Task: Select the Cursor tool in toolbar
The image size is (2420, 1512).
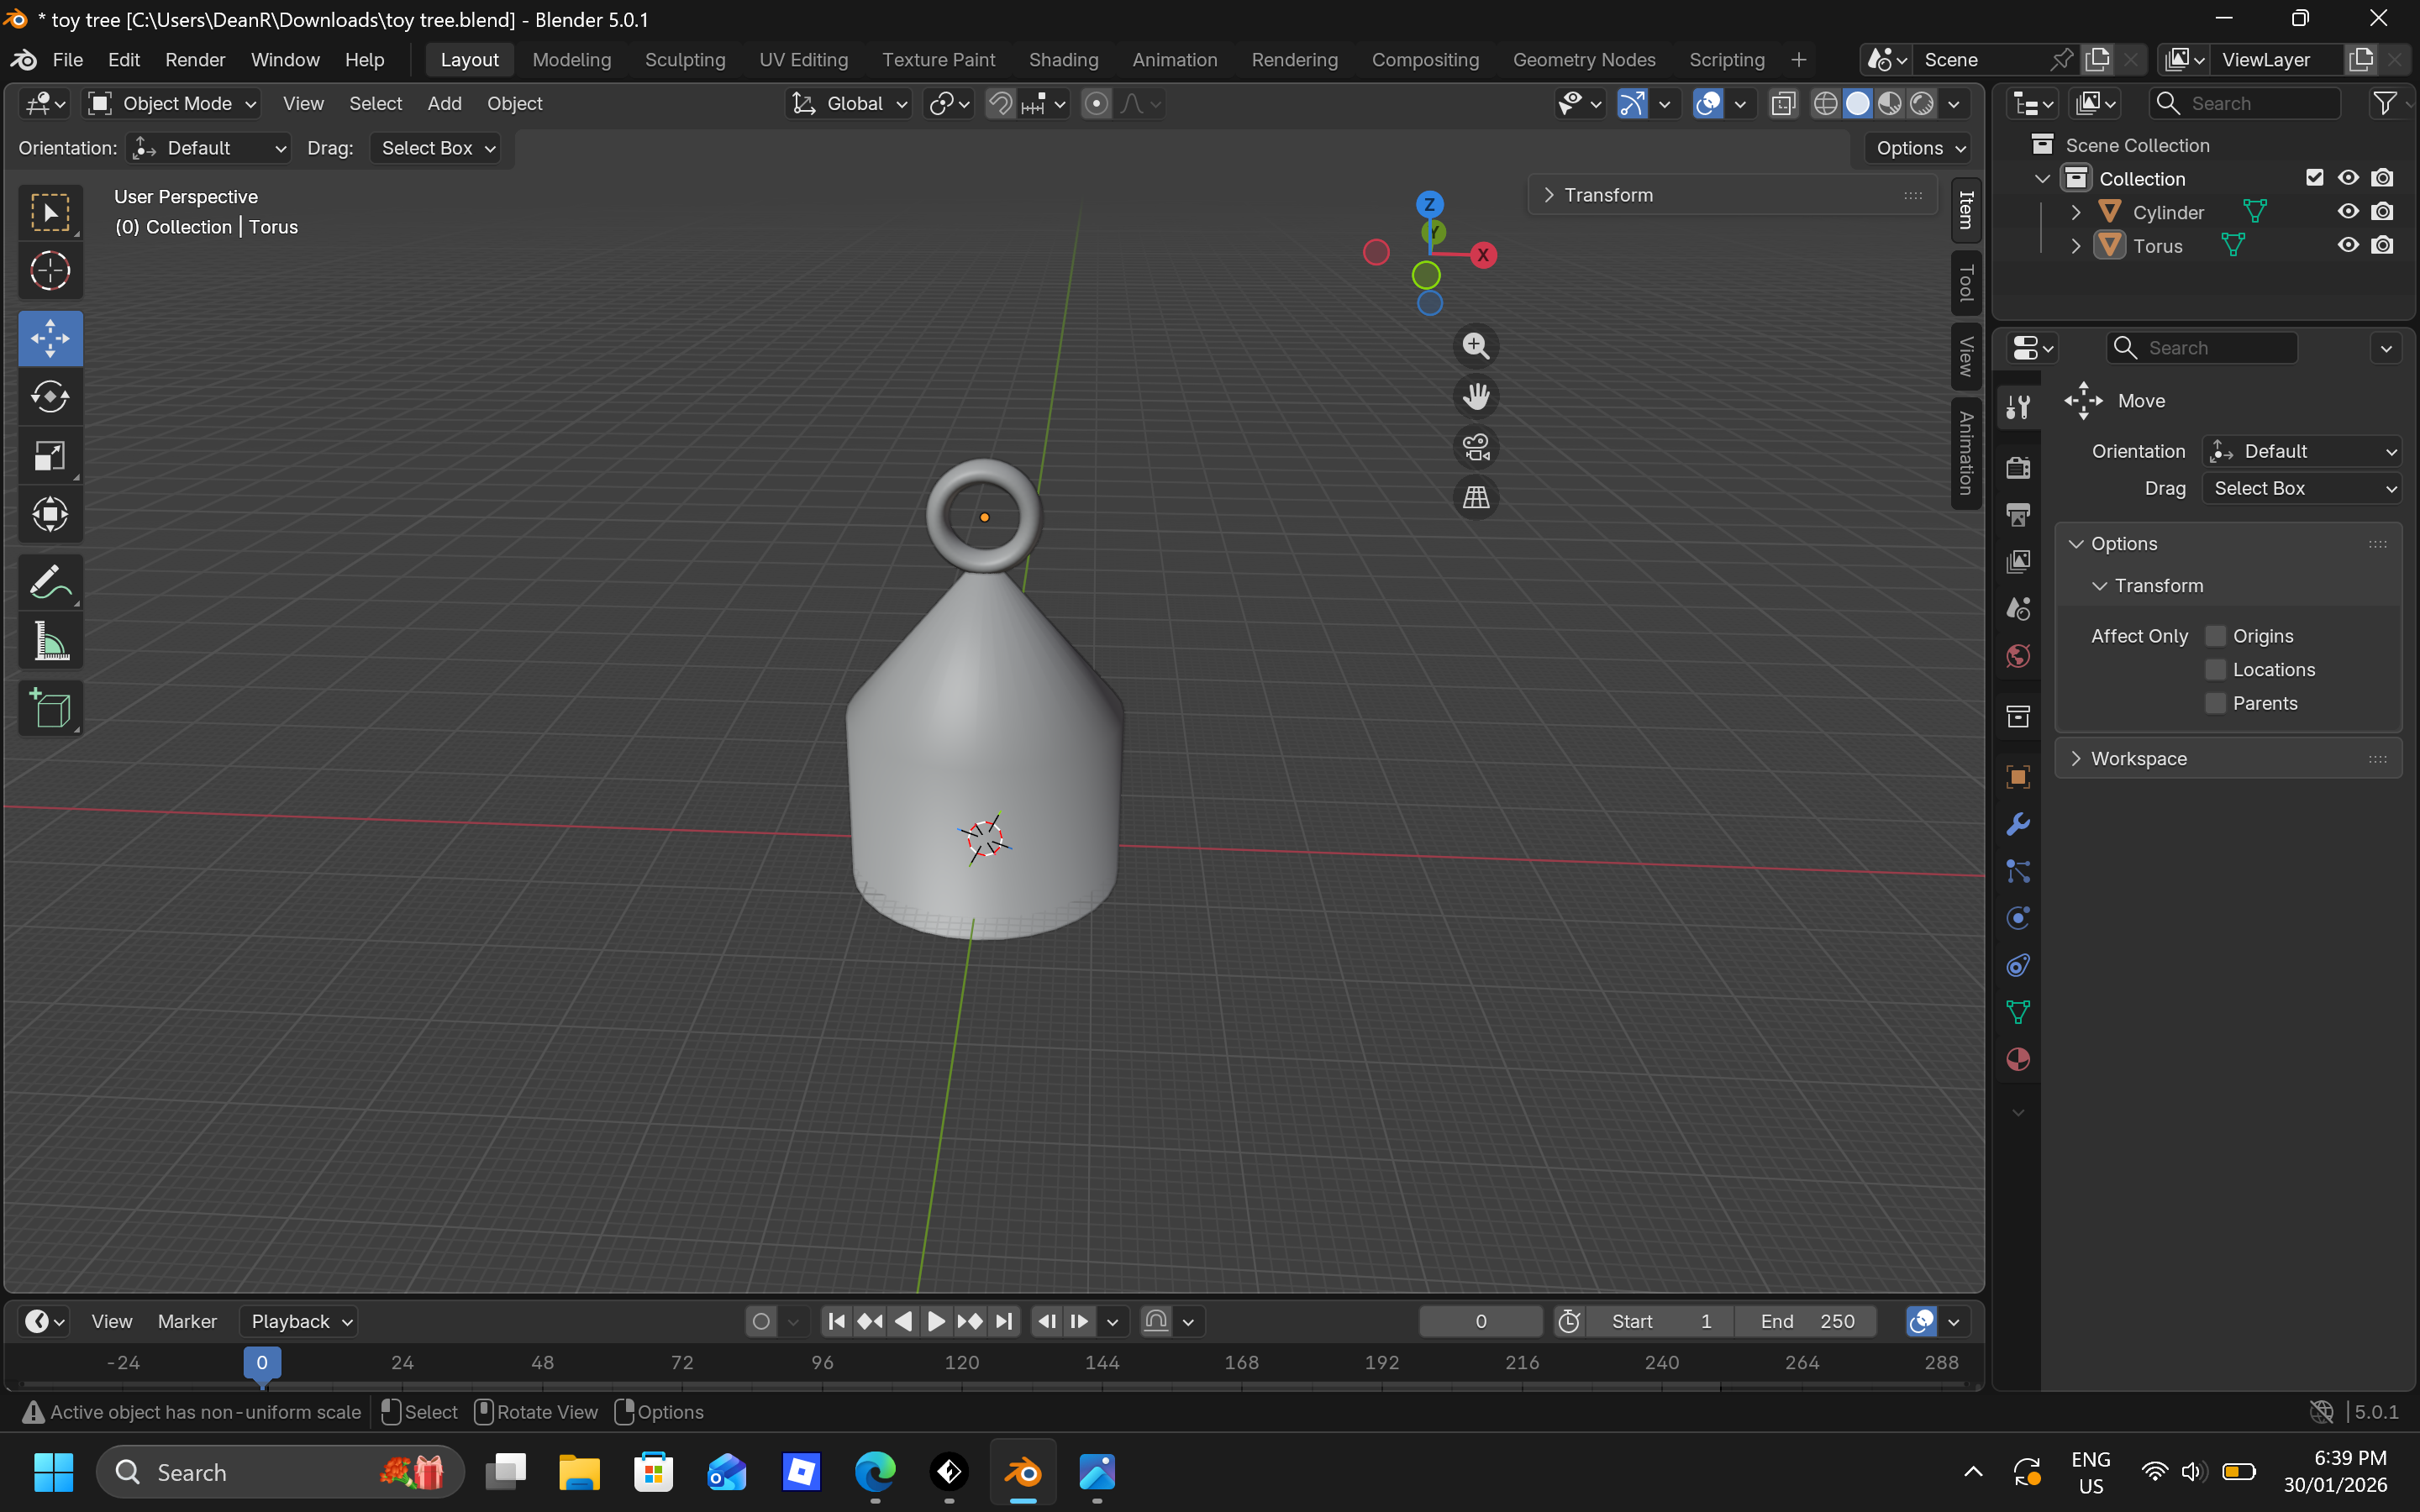Action: pyautogui.click(x=50, y=271)
